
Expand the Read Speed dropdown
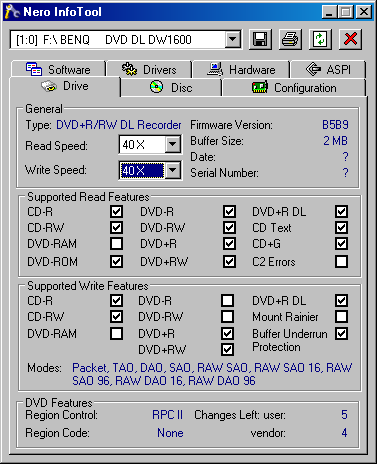point(173,144)
